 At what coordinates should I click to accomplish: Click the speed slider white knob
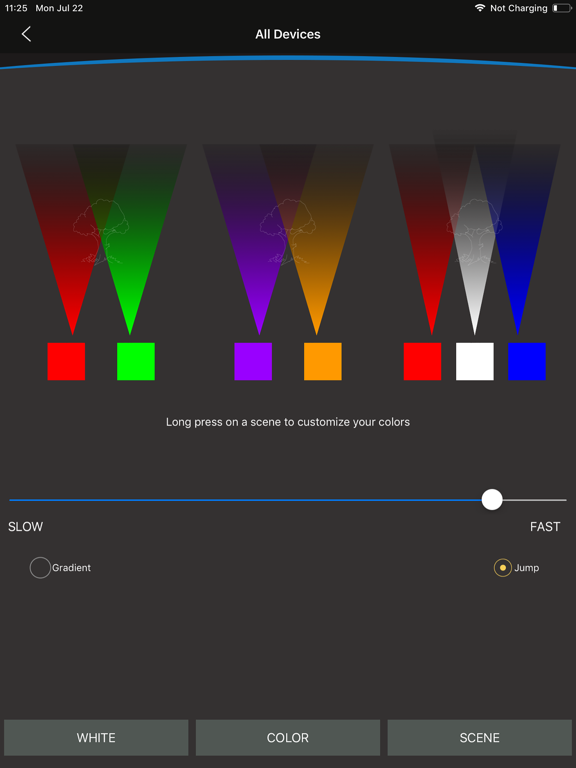(x=492, y=500)
